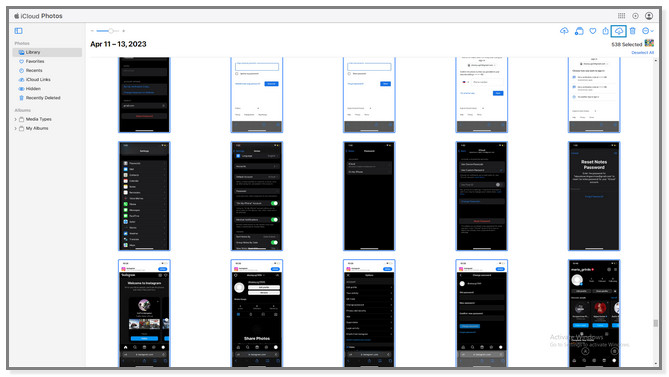Click the 'Apr 11 – 13, 2023' date heading
Viewport: 669px width, 377px height.
tap(118, 44)
